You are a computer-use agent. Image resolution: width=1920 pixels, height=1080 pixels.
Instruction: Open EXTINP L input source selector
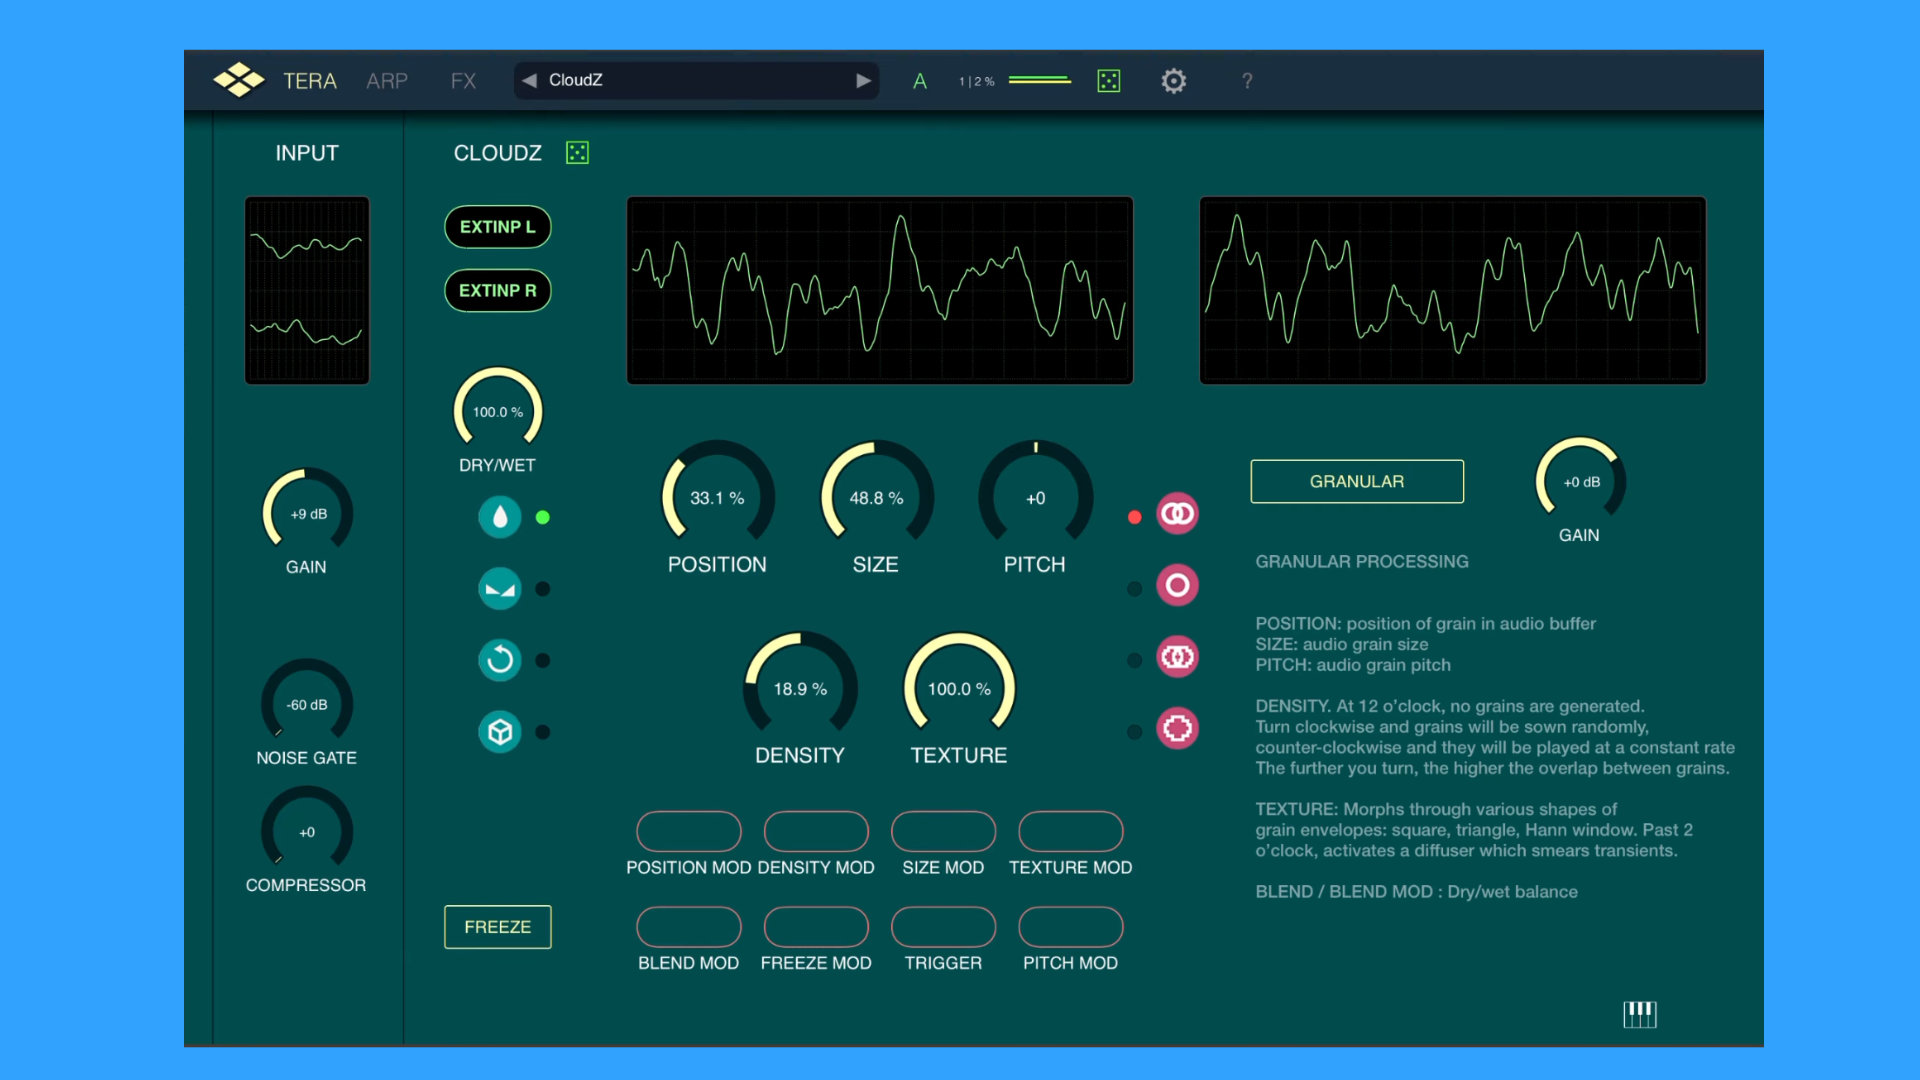[498, 227]
